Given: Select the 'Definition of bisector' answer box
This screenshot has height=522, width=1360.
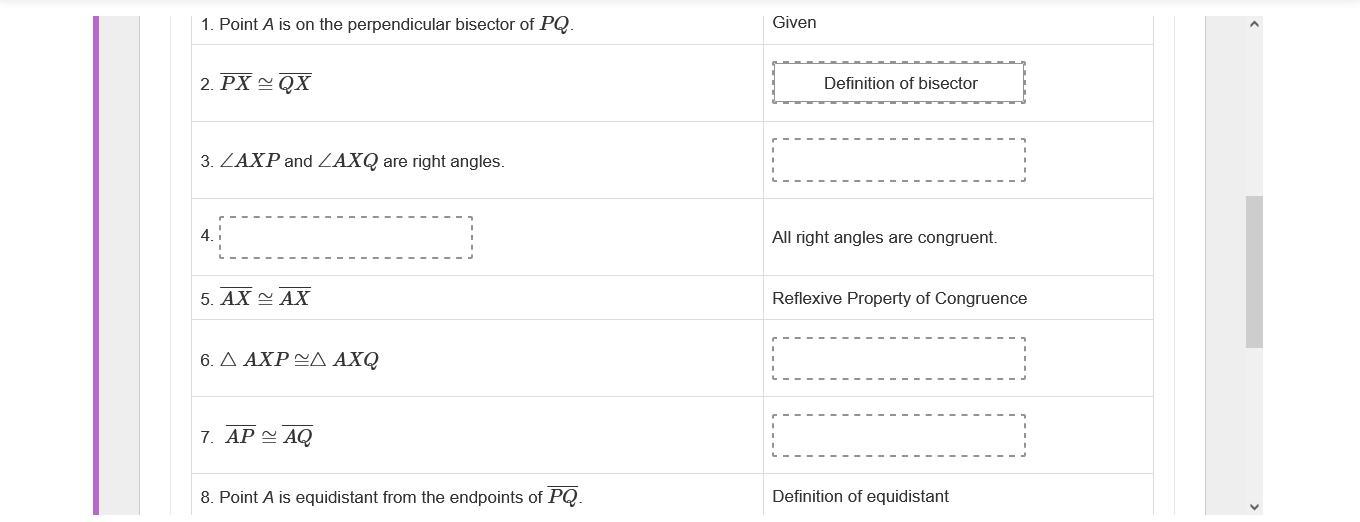Looking at the screenshot, I should pos(899,83).
